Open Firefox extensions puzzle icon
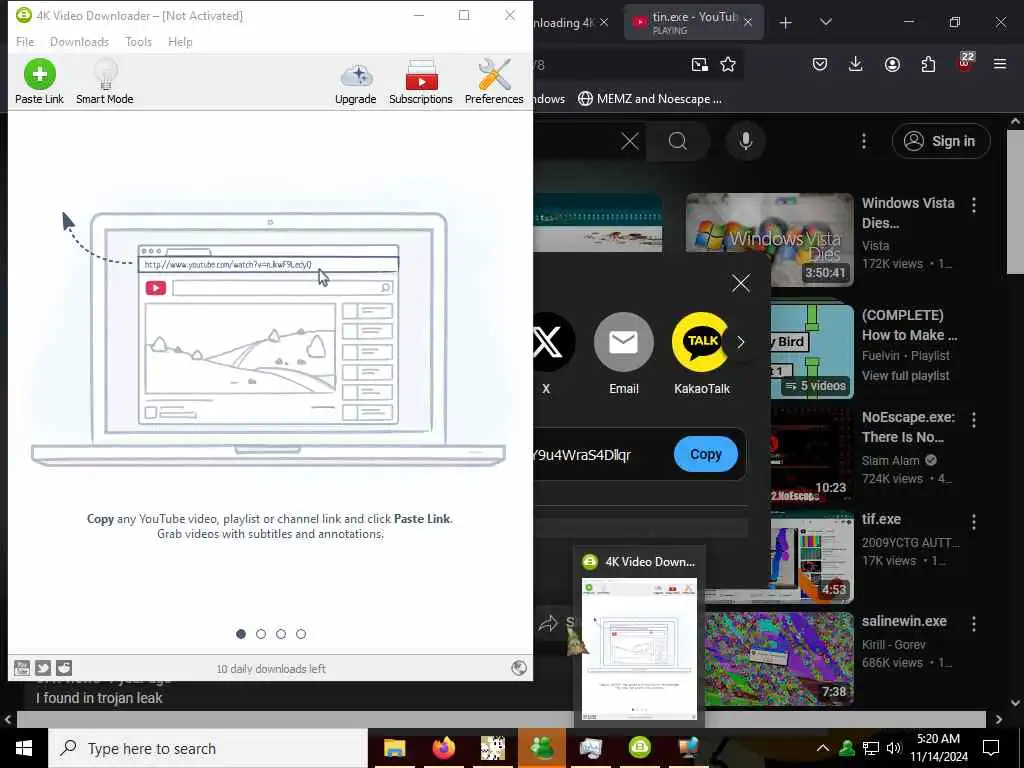This screenshot has width=1024, height=768. (x=928, y=64)
